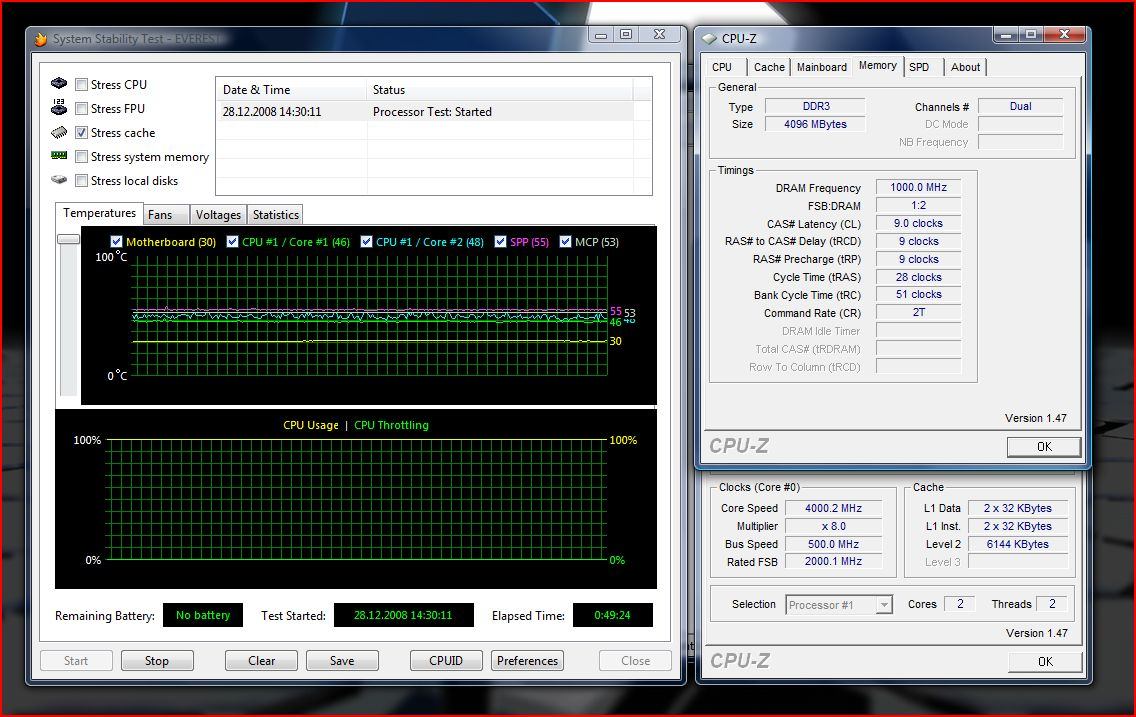The image size is (1136, 717).
Task: Click the Test Started 28.12.2008 14:30:11 display
Action: [x=404, y=615]
